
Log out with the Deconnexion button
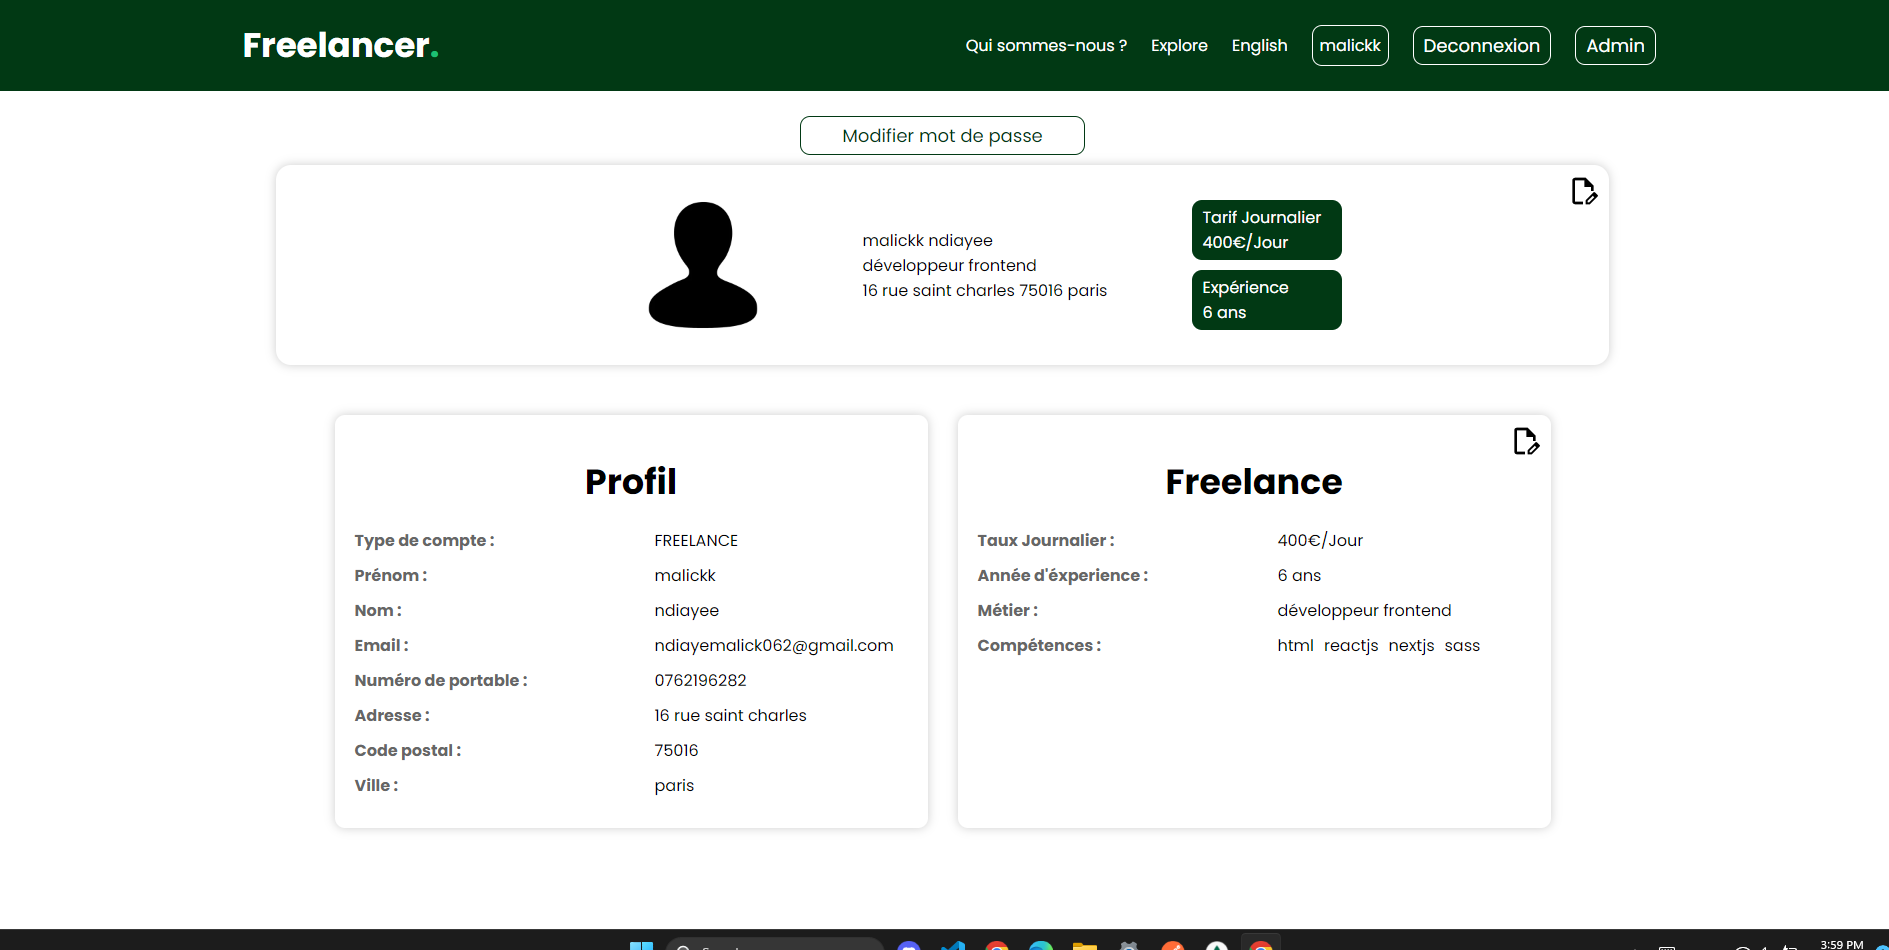[1481, 46]
